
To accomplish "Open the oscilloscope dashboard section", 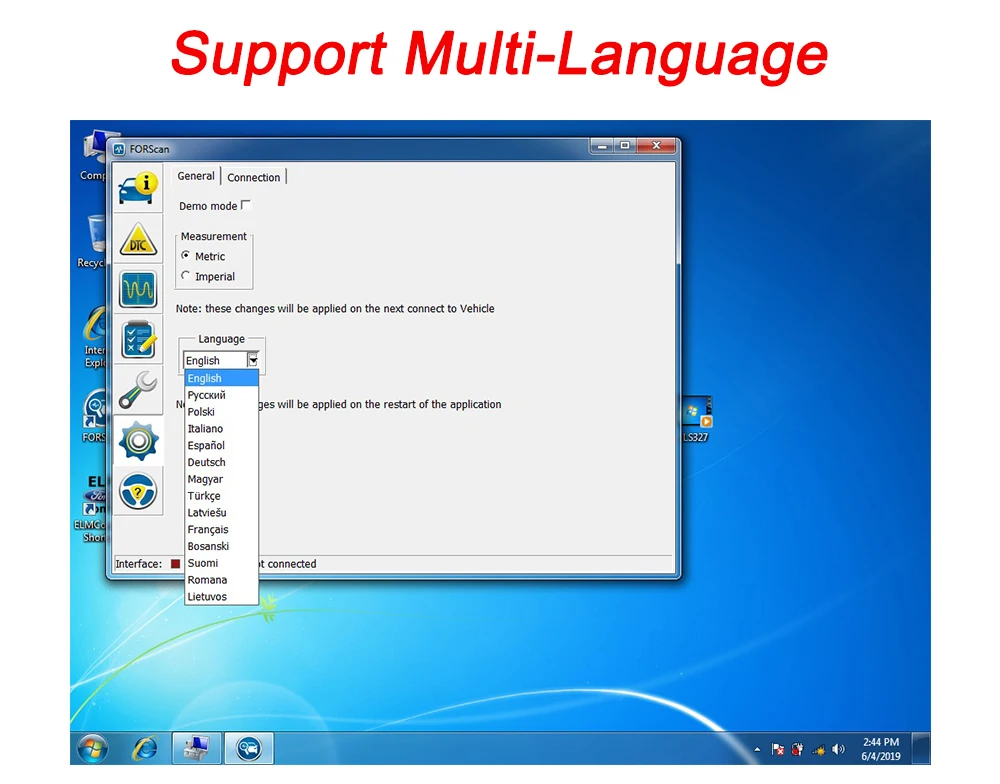I will (x=138, y=290).
